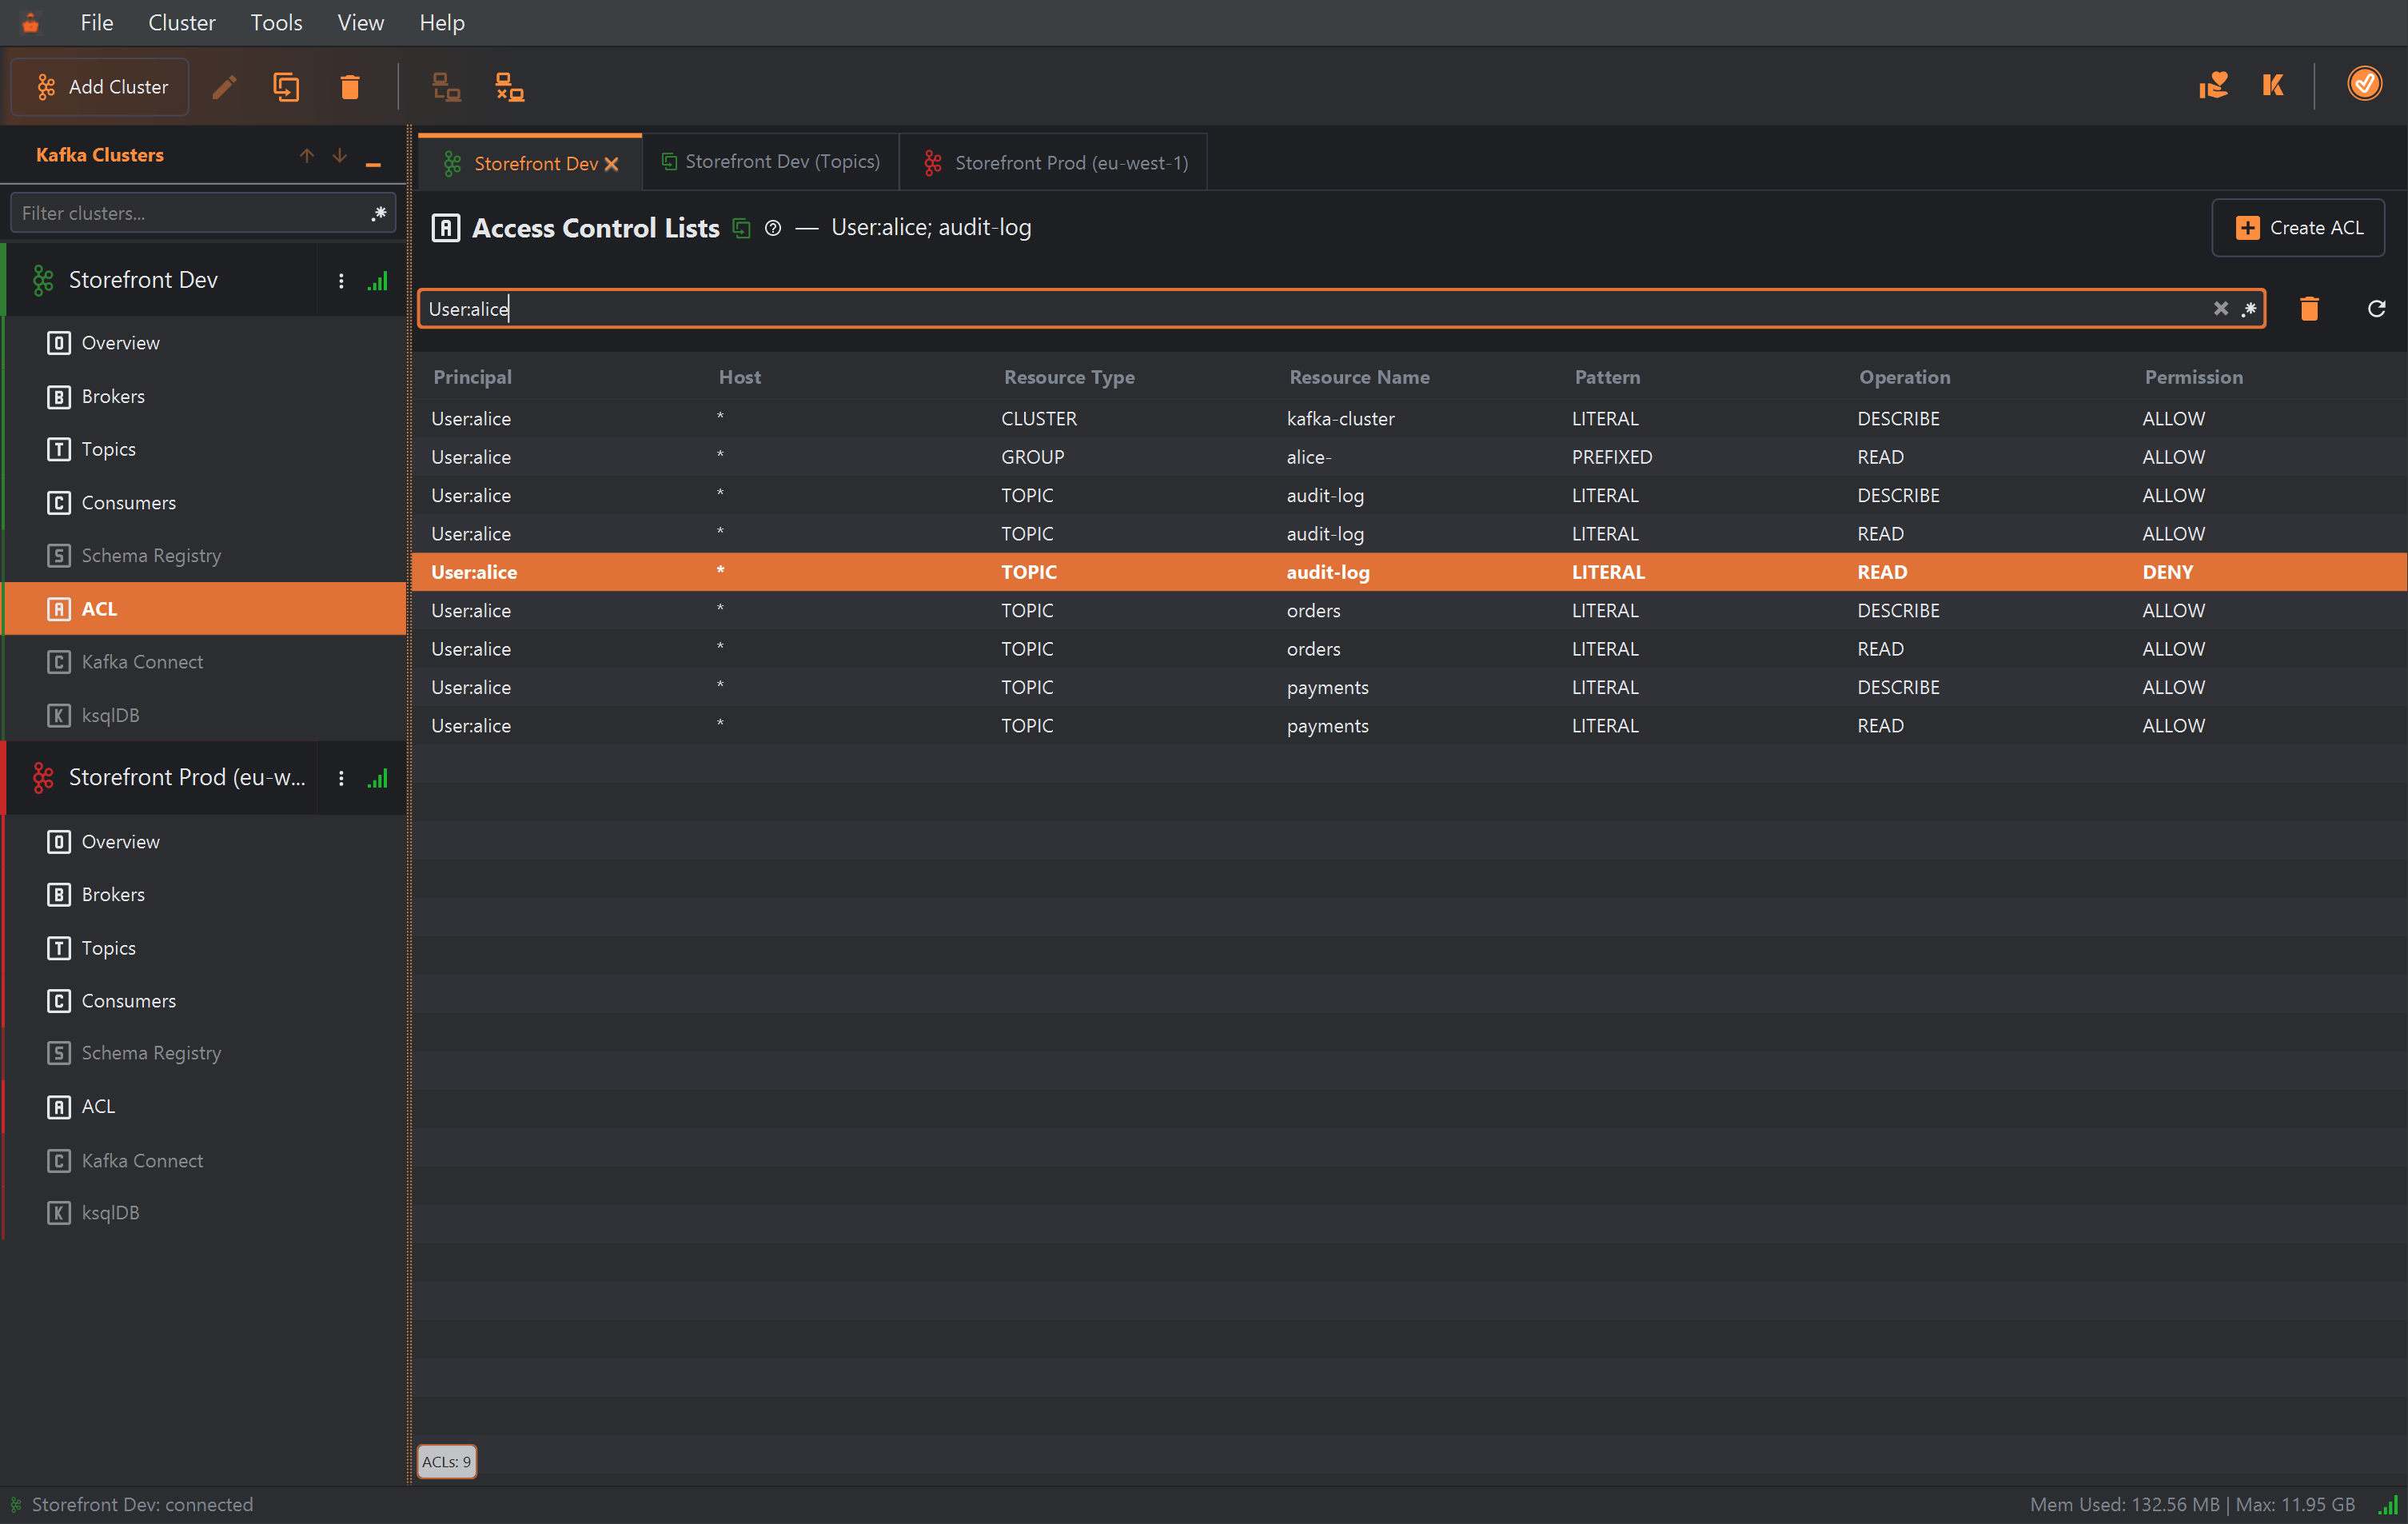The image size is (2408, 1524).
Task: Click the hand-heart support icon
Action: 2213,85
